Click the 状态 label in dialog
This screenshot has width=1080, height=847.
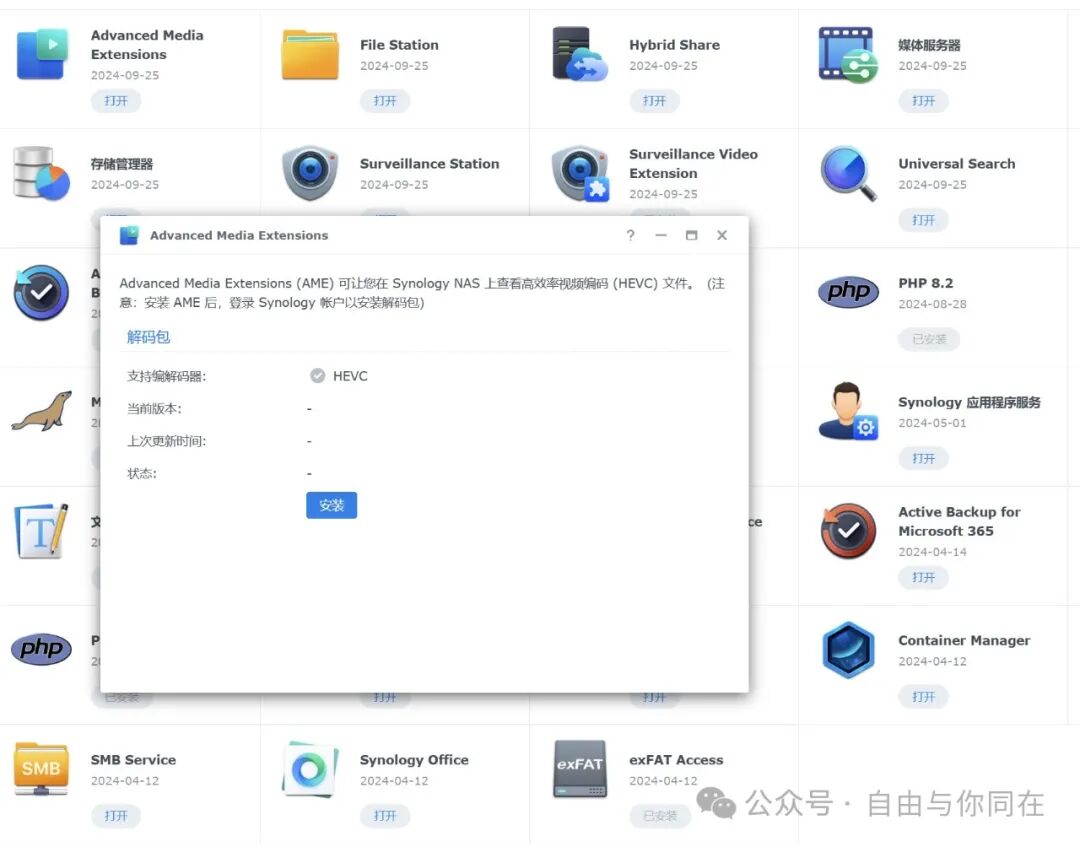[142, 473]
